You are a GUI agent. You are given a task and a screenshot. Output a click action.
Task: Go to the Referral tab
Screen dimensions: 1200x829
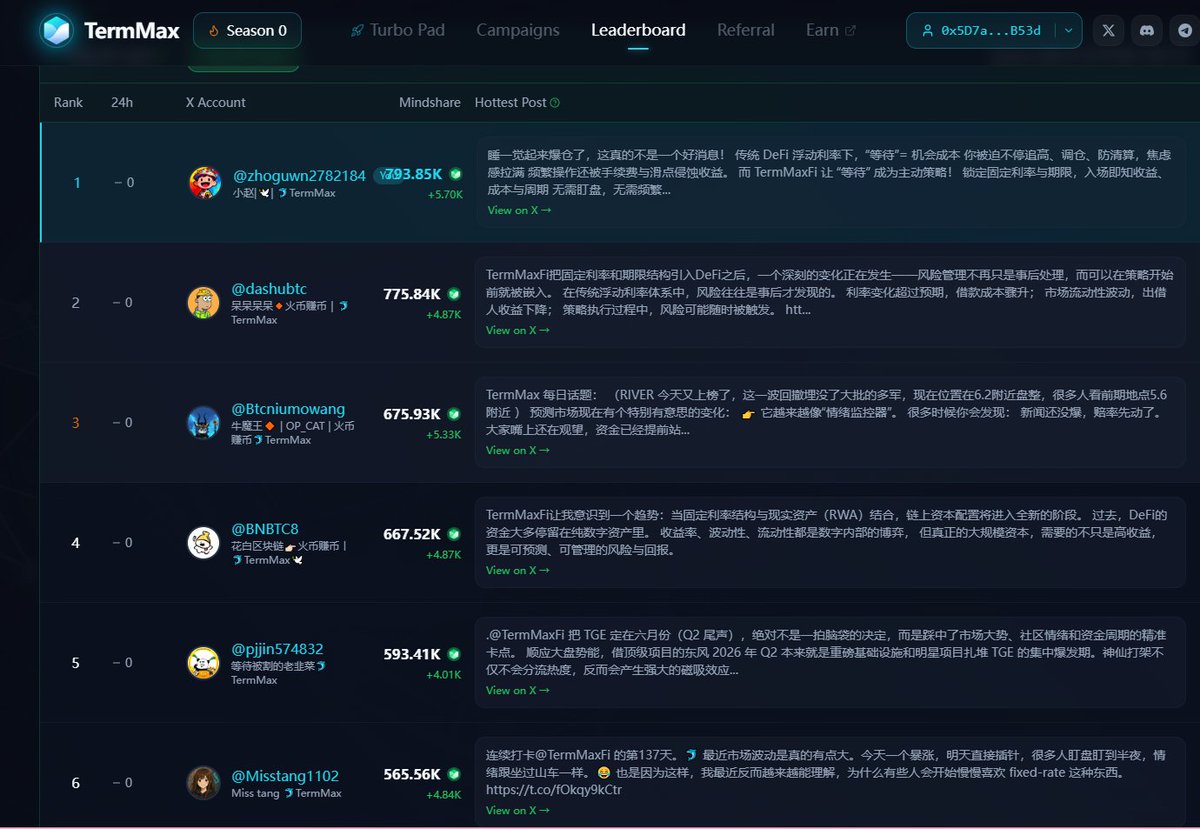pos(746,30)
